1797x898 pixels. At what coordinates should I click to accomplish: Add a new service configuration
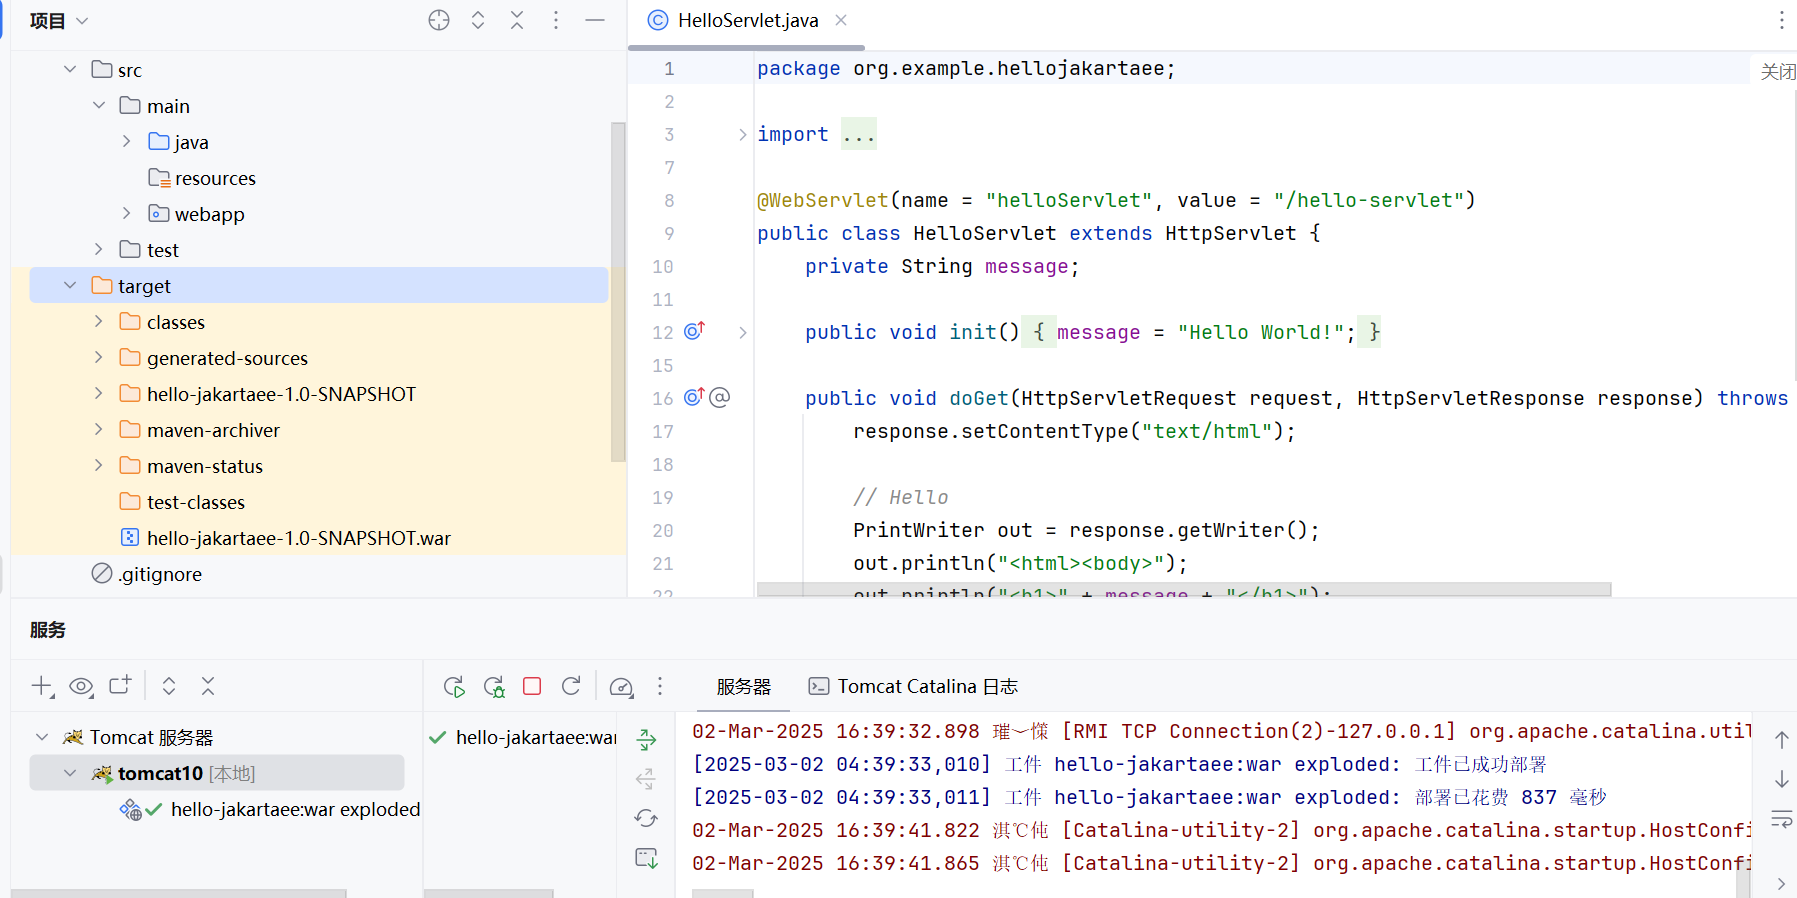click(x=42, y=686)
